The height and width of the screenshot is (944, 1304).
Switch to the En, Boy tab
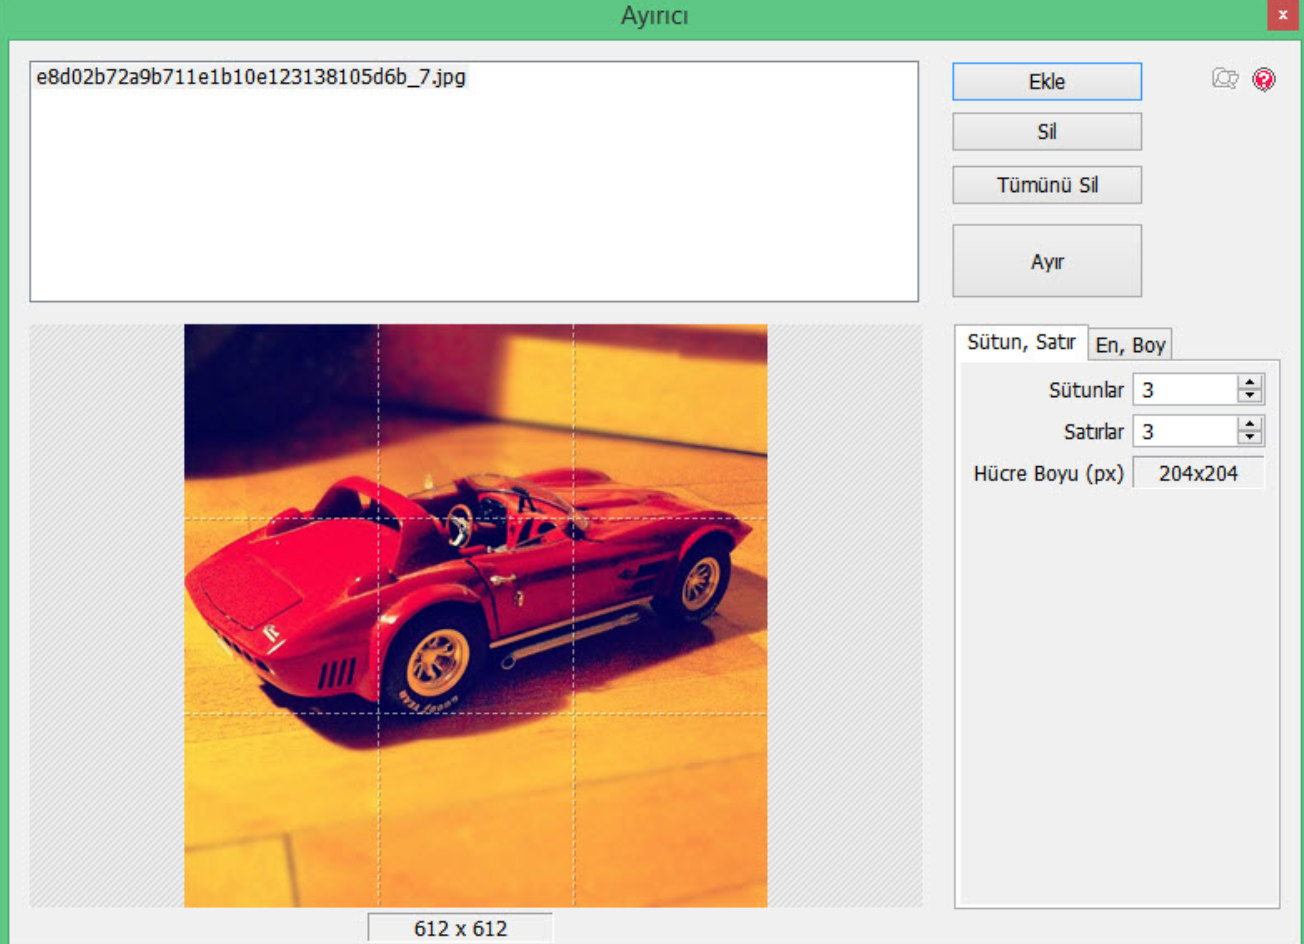[1130, 345]
